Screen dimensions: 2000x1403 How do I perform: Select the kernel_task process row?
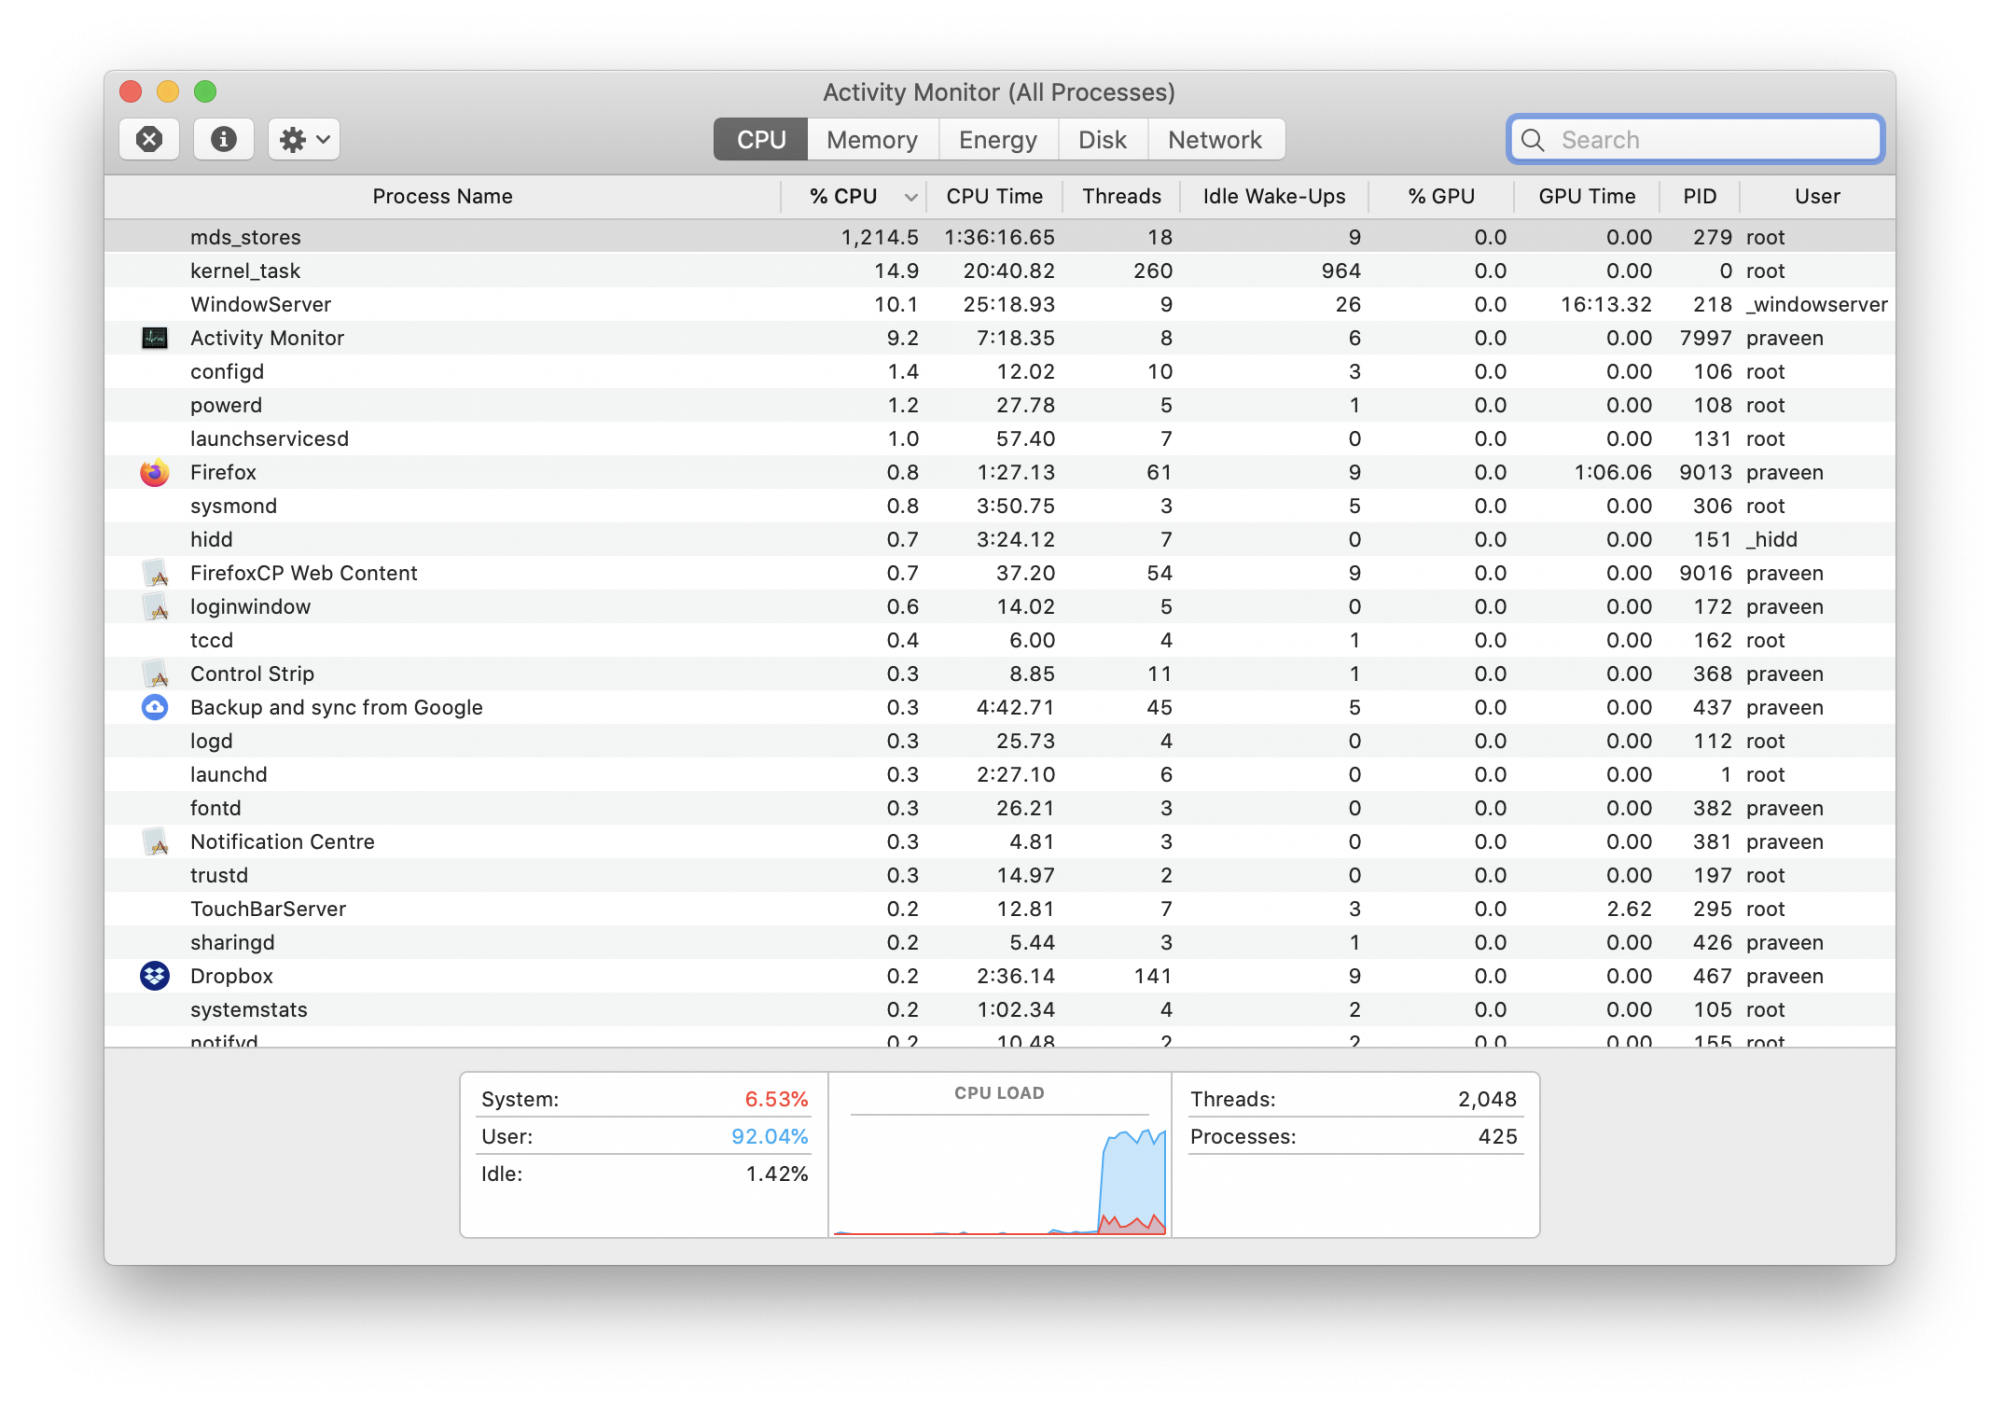point(500,271)
